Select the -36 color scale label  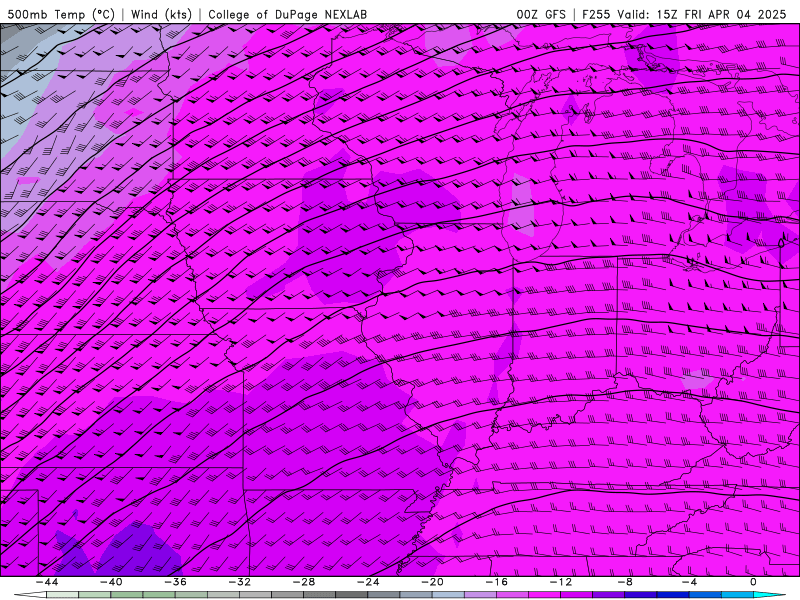(x=176, y=582)
